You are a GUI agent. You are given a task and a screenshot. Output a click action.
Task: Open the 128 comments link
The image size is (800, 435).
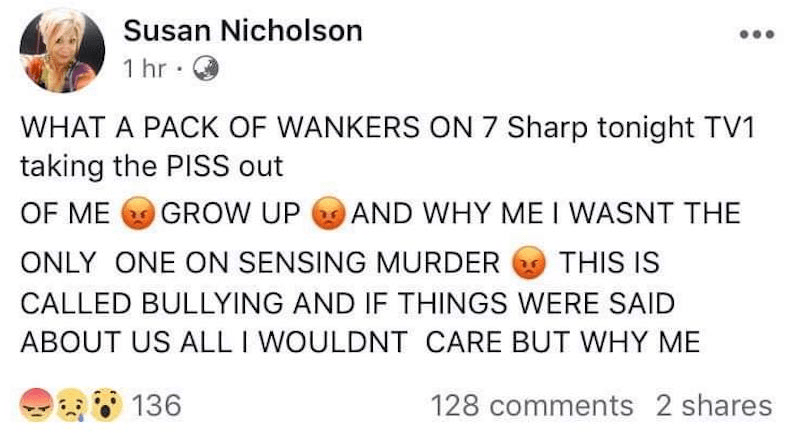pos(531,406)
